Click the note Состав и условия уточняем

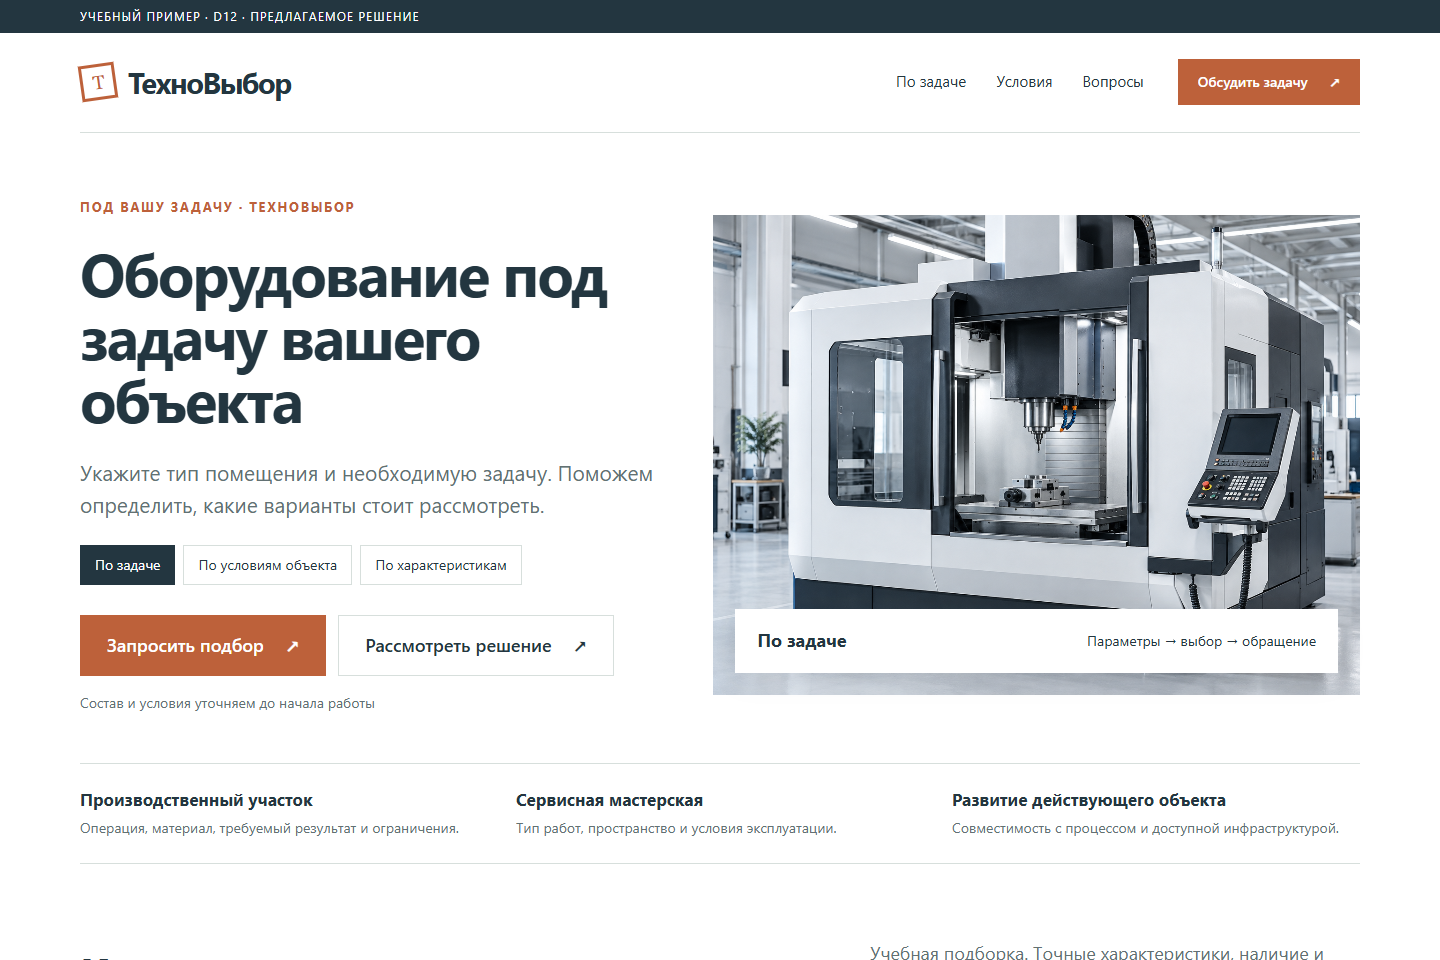point(227,703)
